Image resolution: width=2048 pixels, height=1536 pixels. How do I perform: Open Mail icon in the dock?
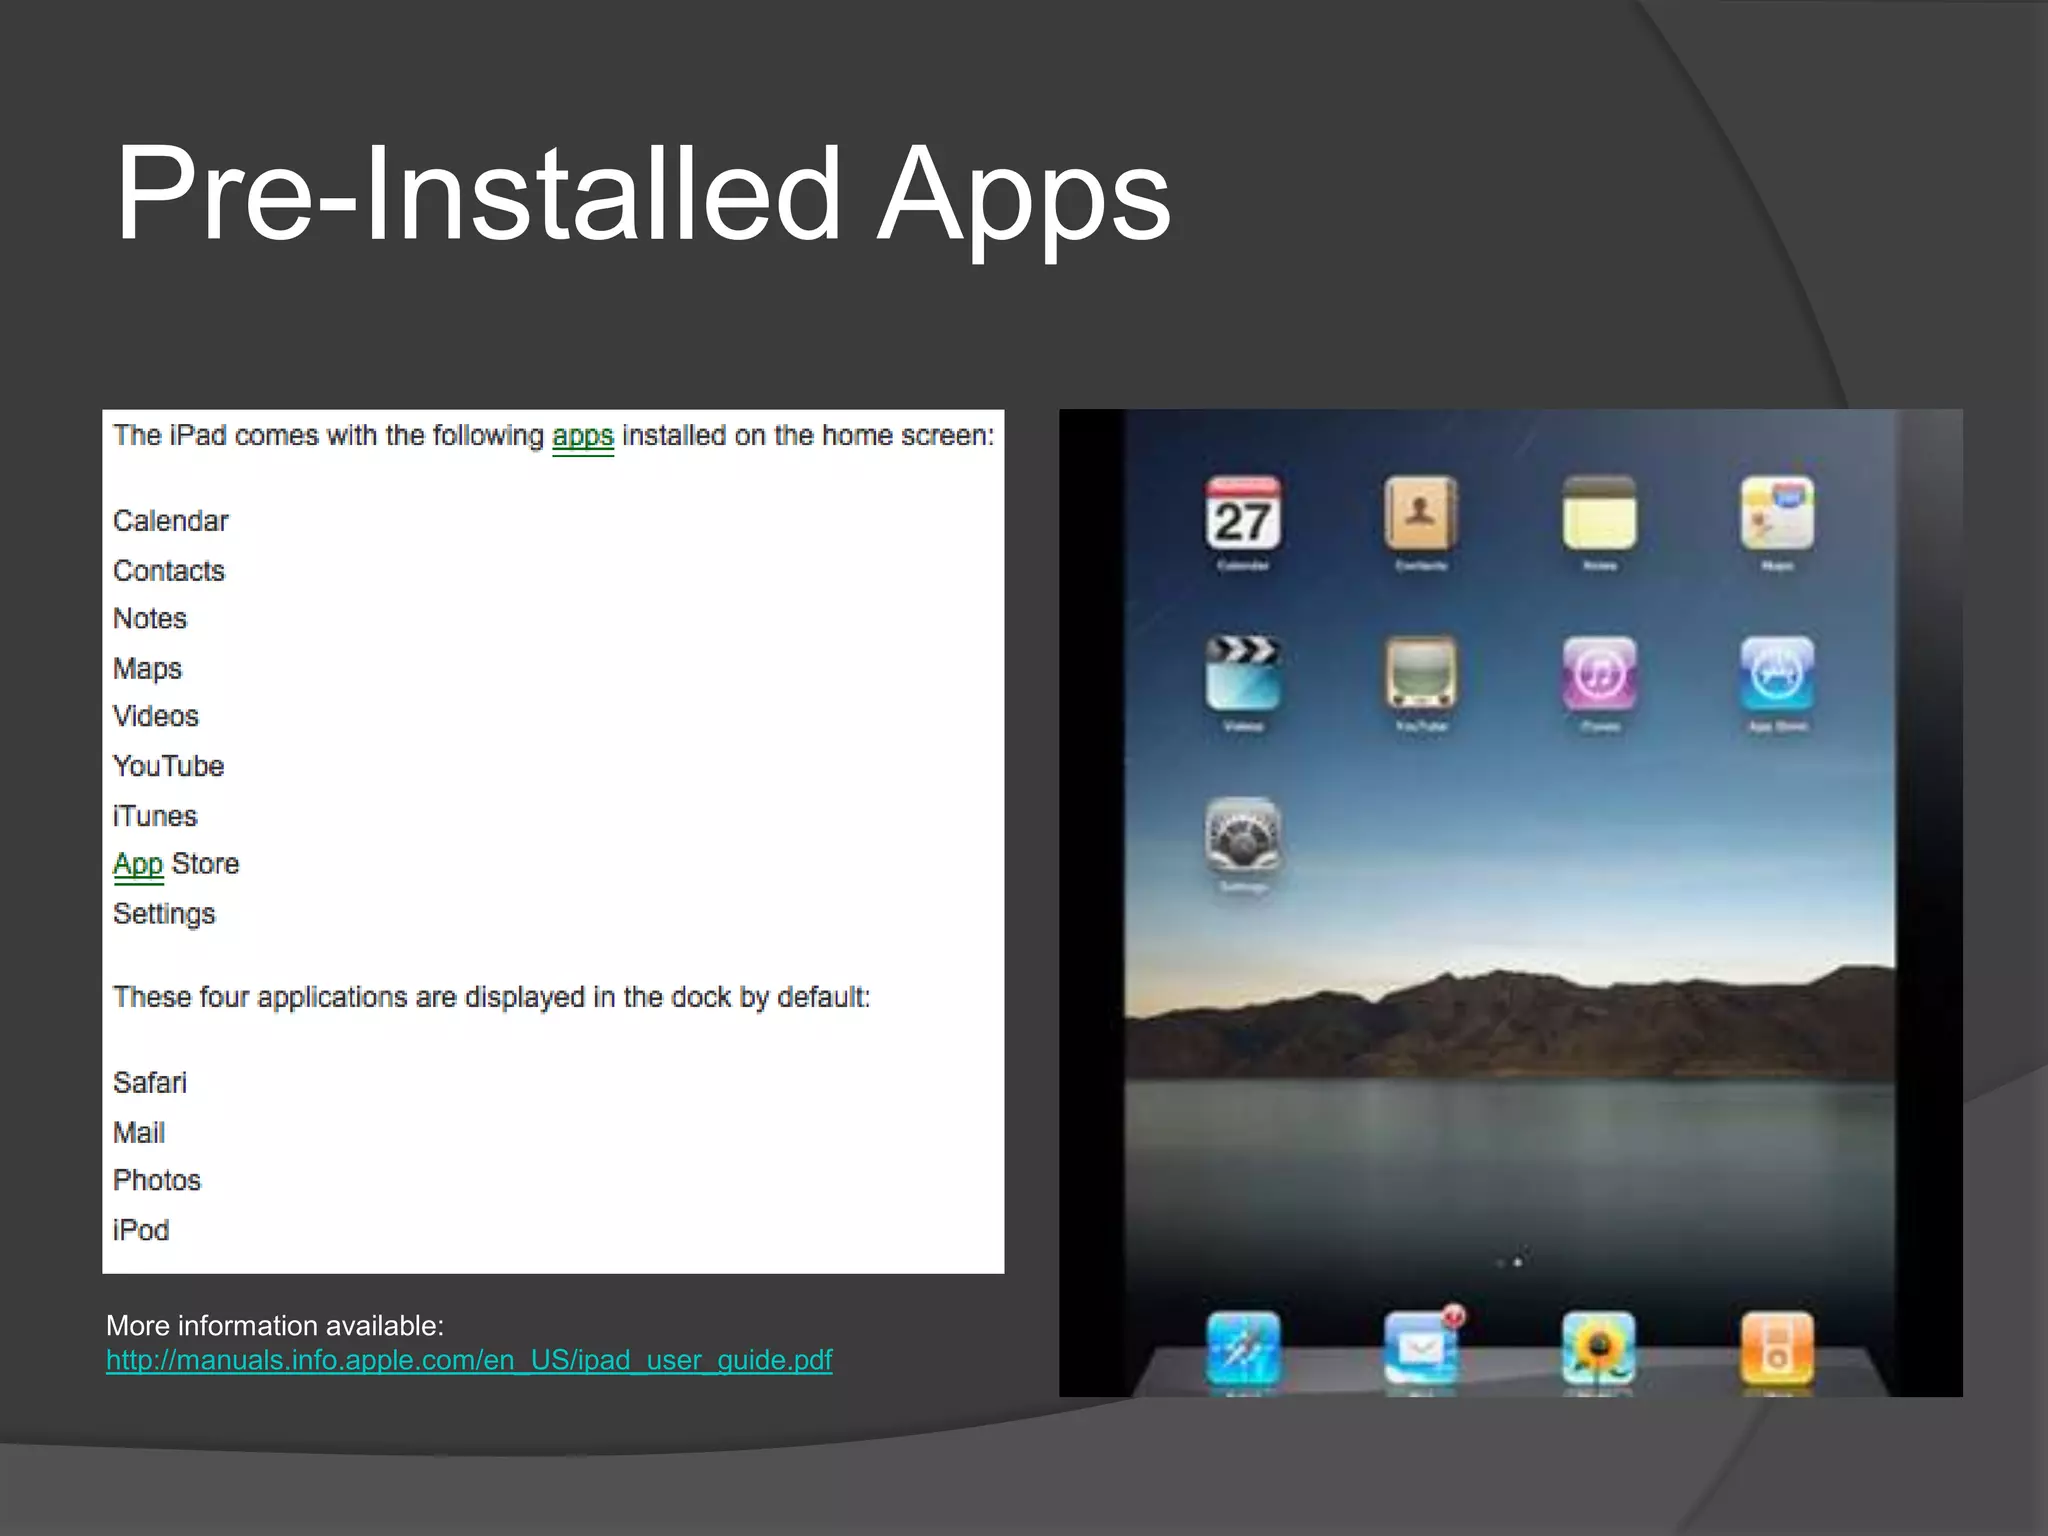coord(1421,1348)
